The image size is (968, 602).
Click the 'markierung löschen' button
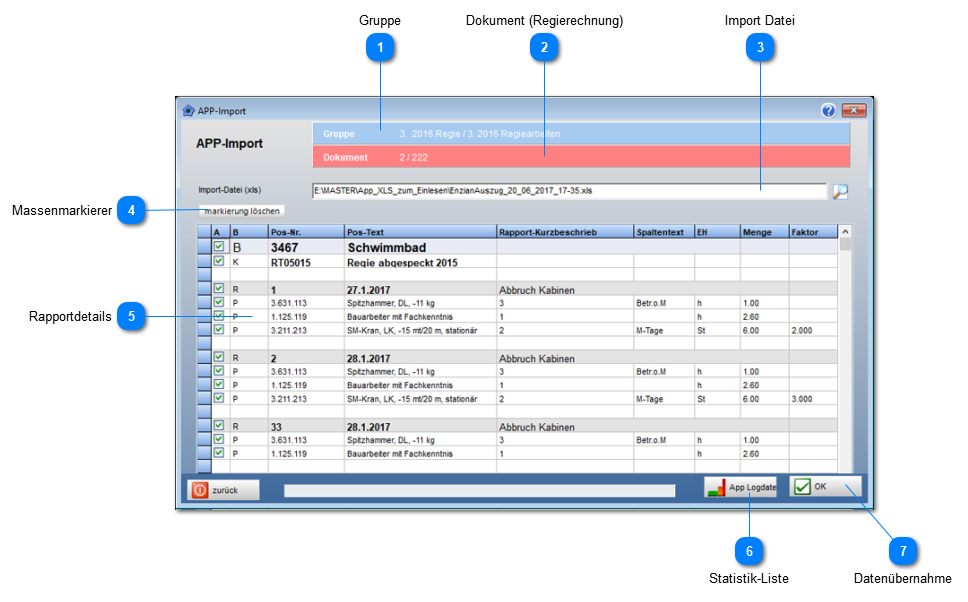pyautogui.click(x=241, y=211)
